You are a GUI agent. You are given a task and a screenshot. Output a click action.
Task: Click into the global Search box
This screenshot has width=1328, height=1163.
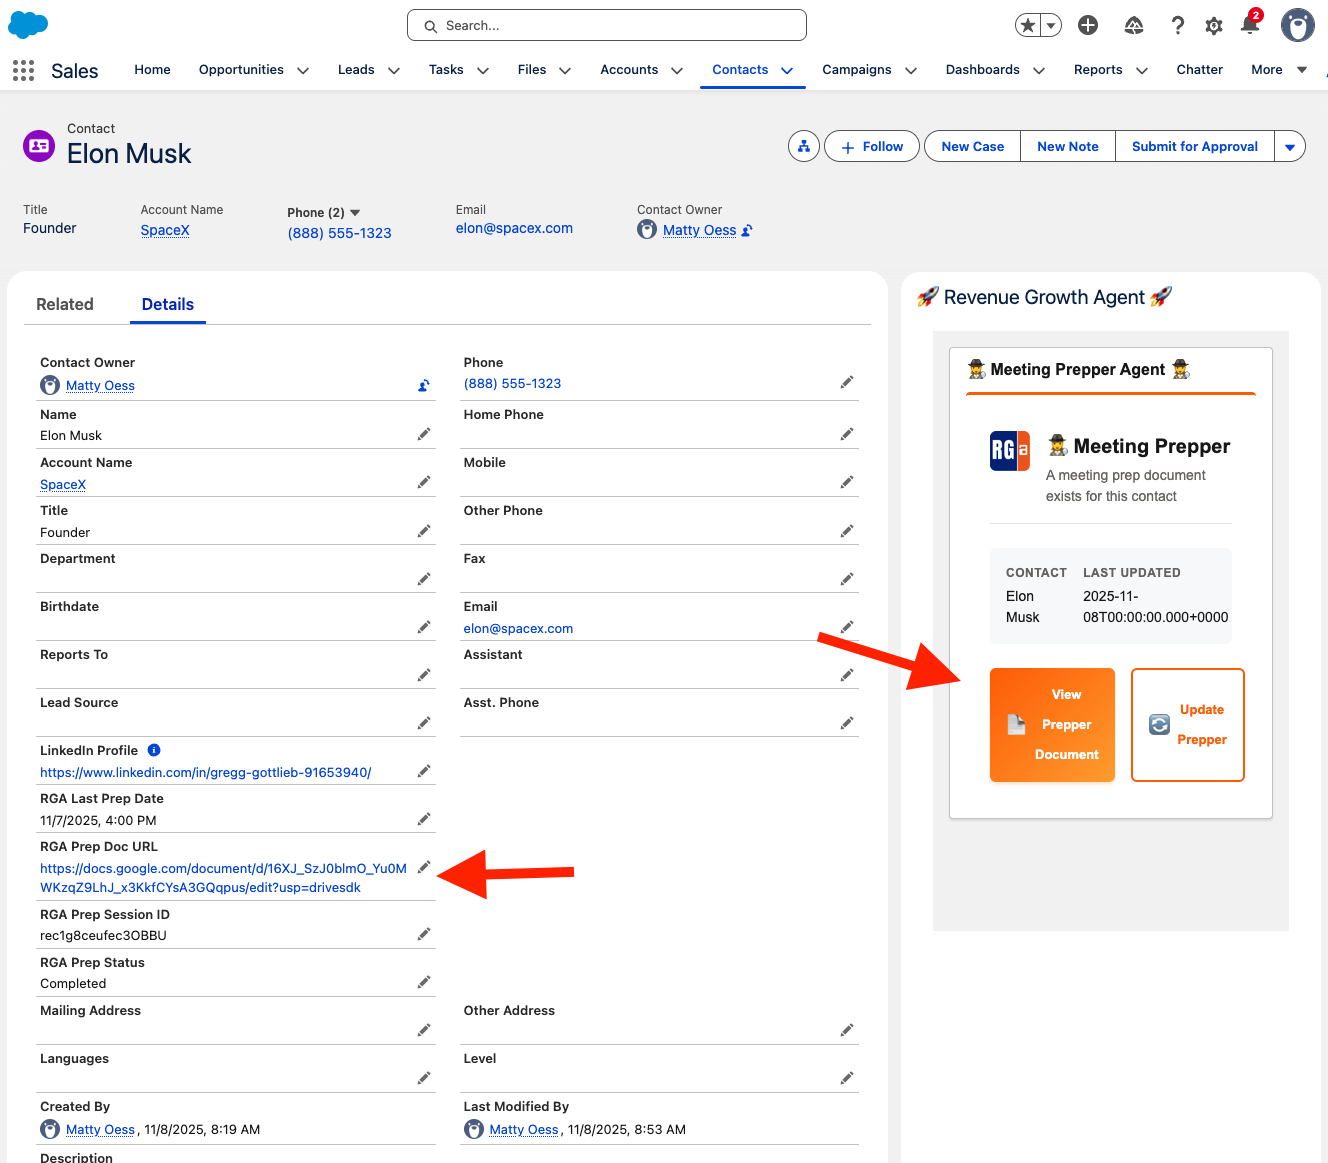[606, 26]
